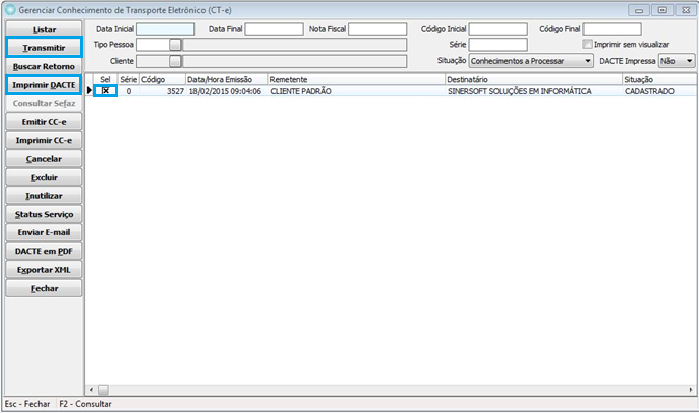
Task: Enable Imprimir sem visualizar checkbox
Action: tap(588, 45)
